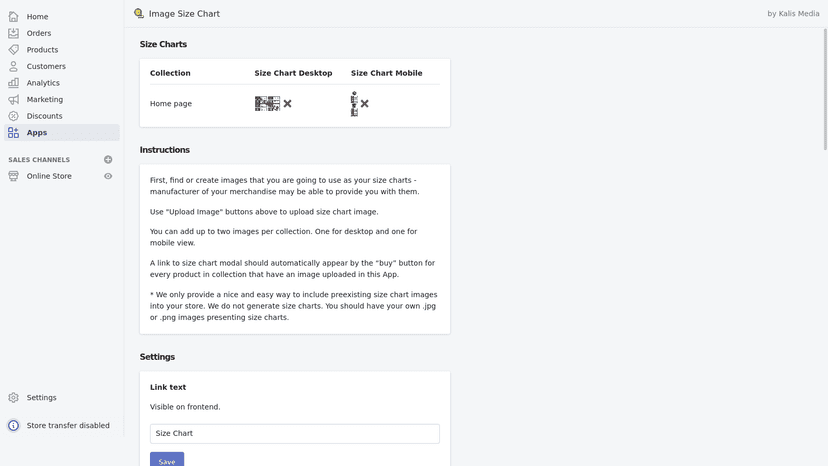View online store via eye icon

(108, 176)
